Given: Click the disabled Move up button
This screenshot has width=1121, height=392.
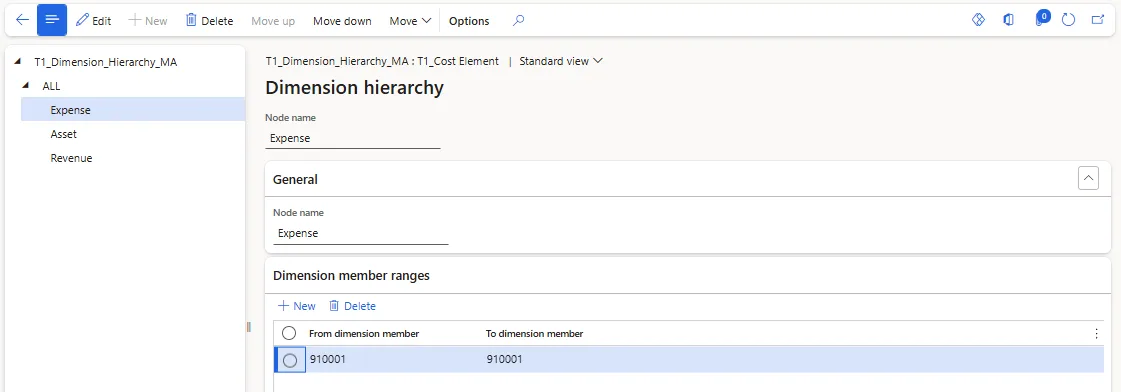Looking at the screenshot, I should (x=273, y=21).
